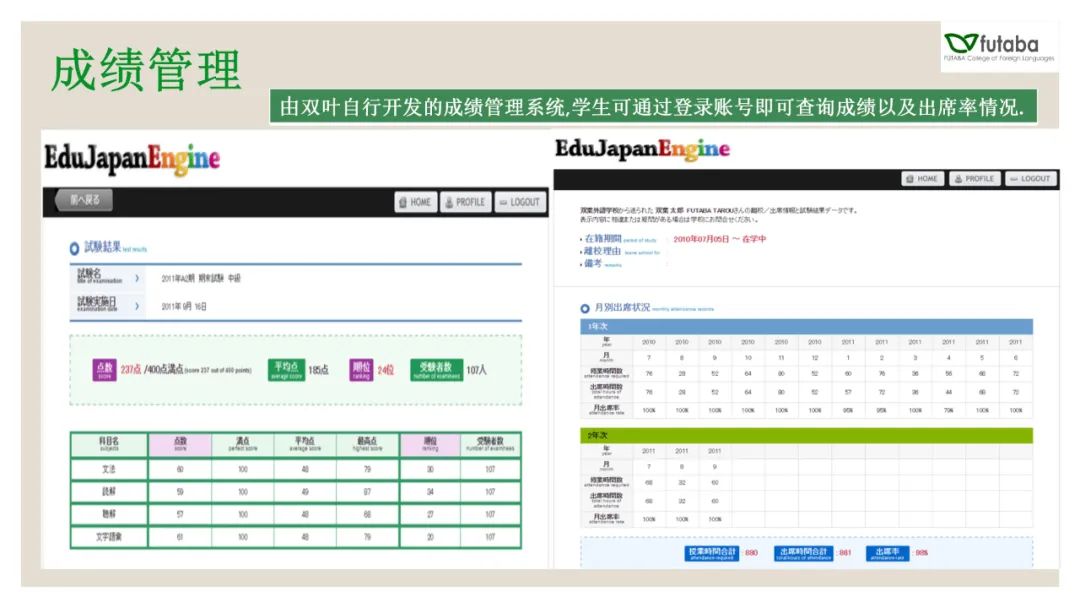Click the circle icon beside 試験結果 heading
Screen dimensions: 1080x608
pos(75,248)
